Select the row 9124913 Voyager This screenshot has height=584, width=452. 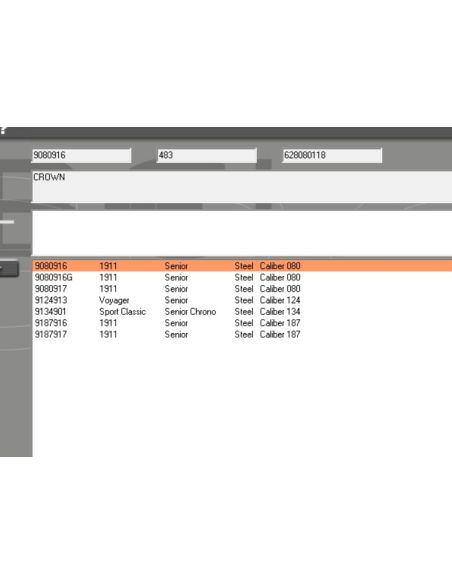pos(242,300)
